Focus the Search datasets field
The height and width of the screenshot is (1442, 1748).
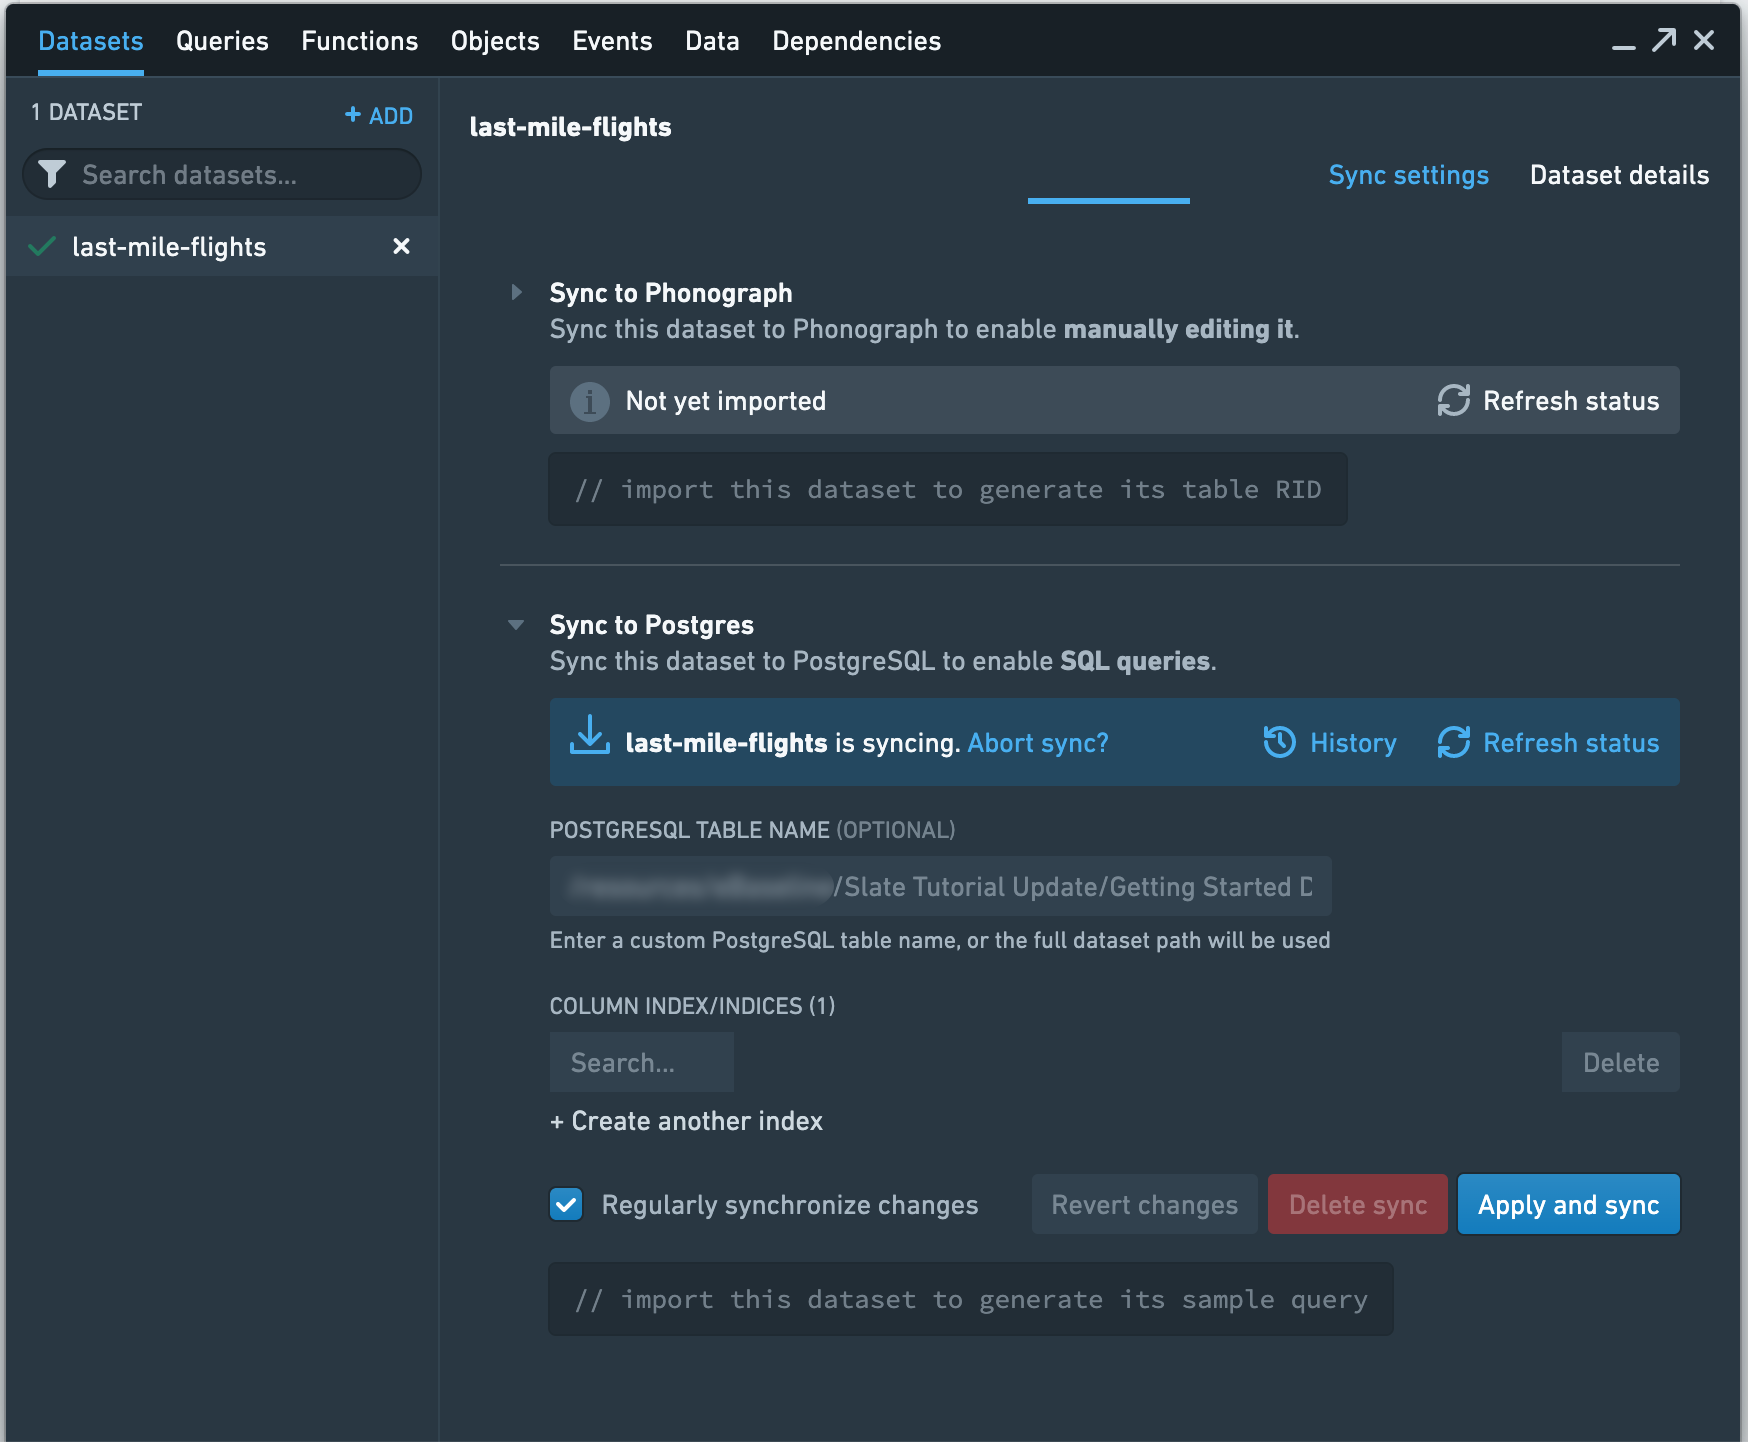(222, 175)
